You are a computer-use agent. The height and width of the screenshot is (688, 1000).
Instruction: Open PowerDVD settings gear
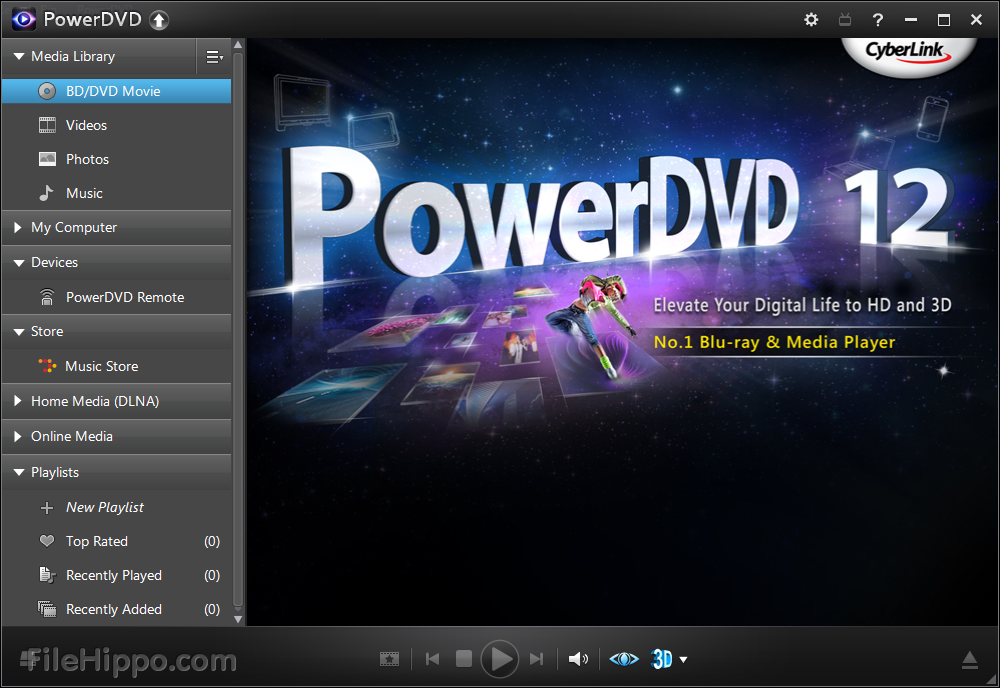[x=811, y=20]
